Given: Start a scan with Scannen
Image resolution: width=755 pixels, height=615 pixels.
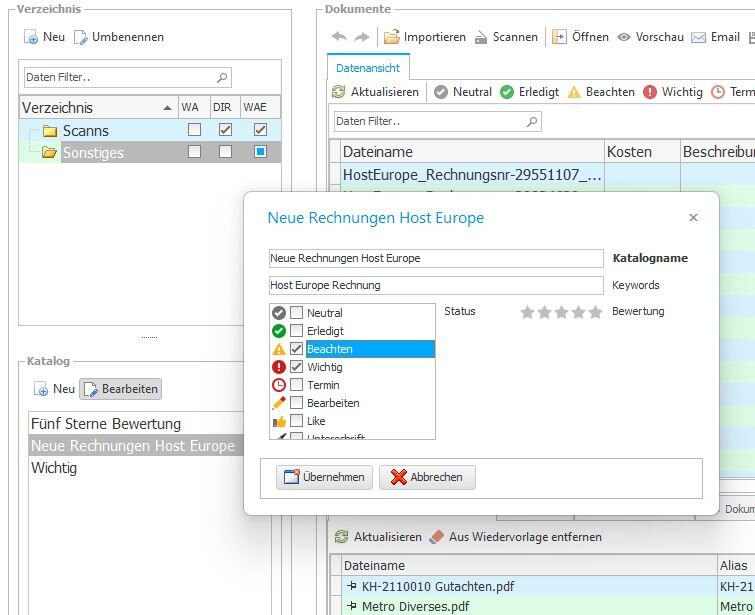Looking at the screenshot, I should click(506, 37).
